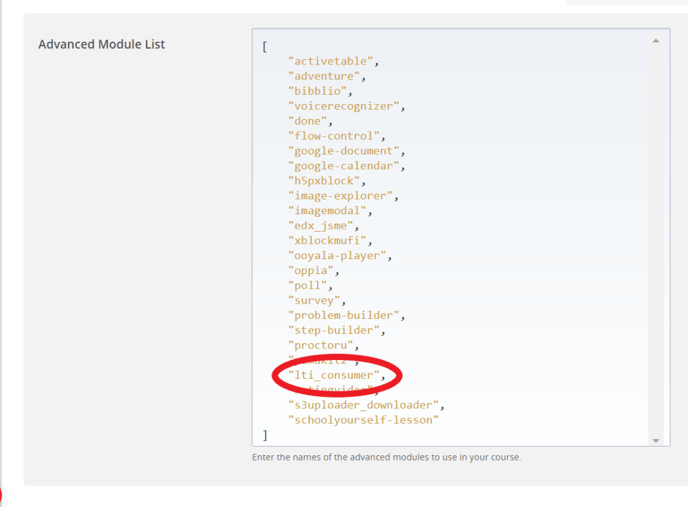688x507 pixels.
Task: Click the "done" entry
Action: [308, 121]
